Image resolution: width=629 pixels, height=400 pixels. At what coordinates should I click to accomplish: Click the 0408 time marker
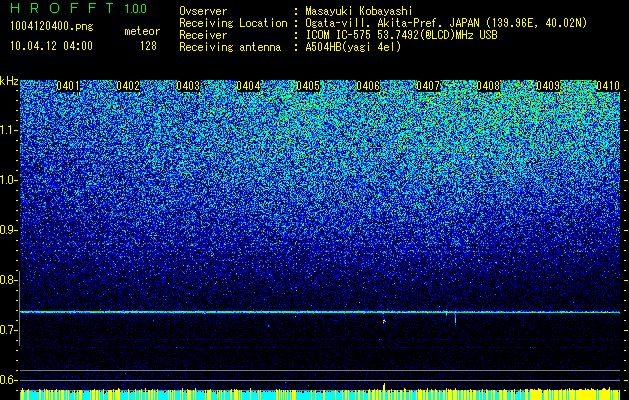click(488, 86)
